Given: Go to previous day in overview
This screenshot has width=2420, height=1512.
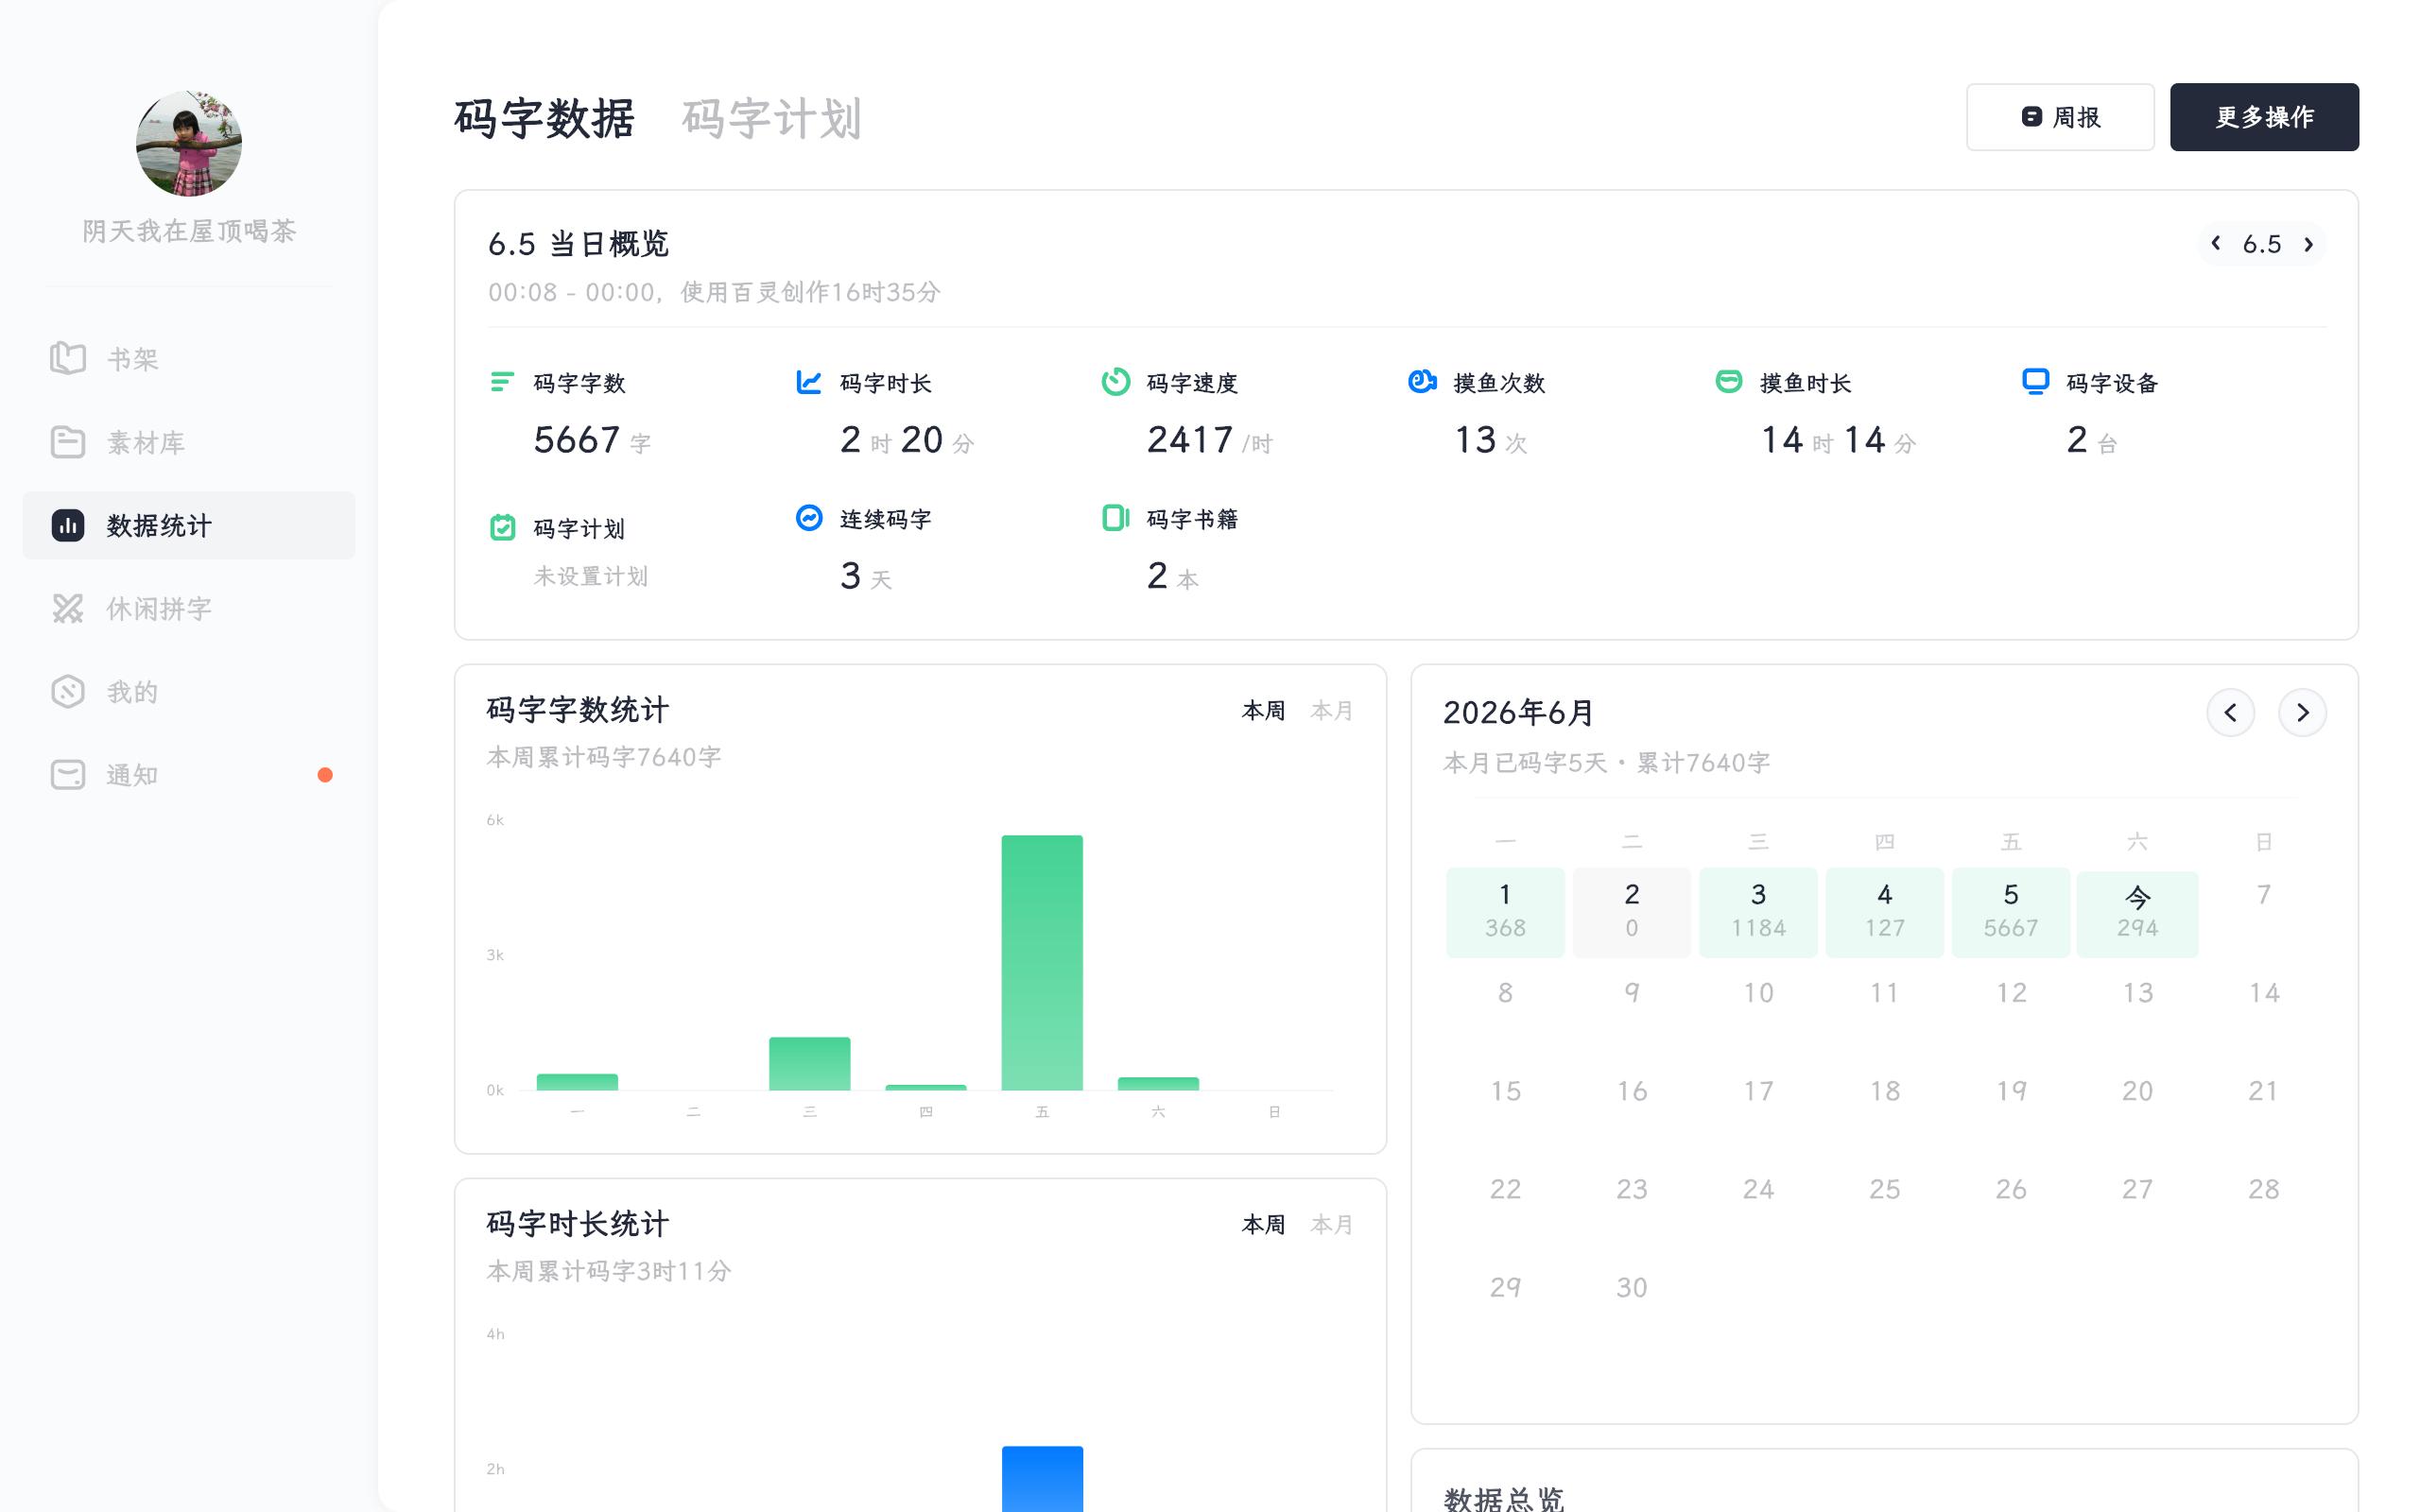Looking at the screenshot, I should tap(2216, 243).
